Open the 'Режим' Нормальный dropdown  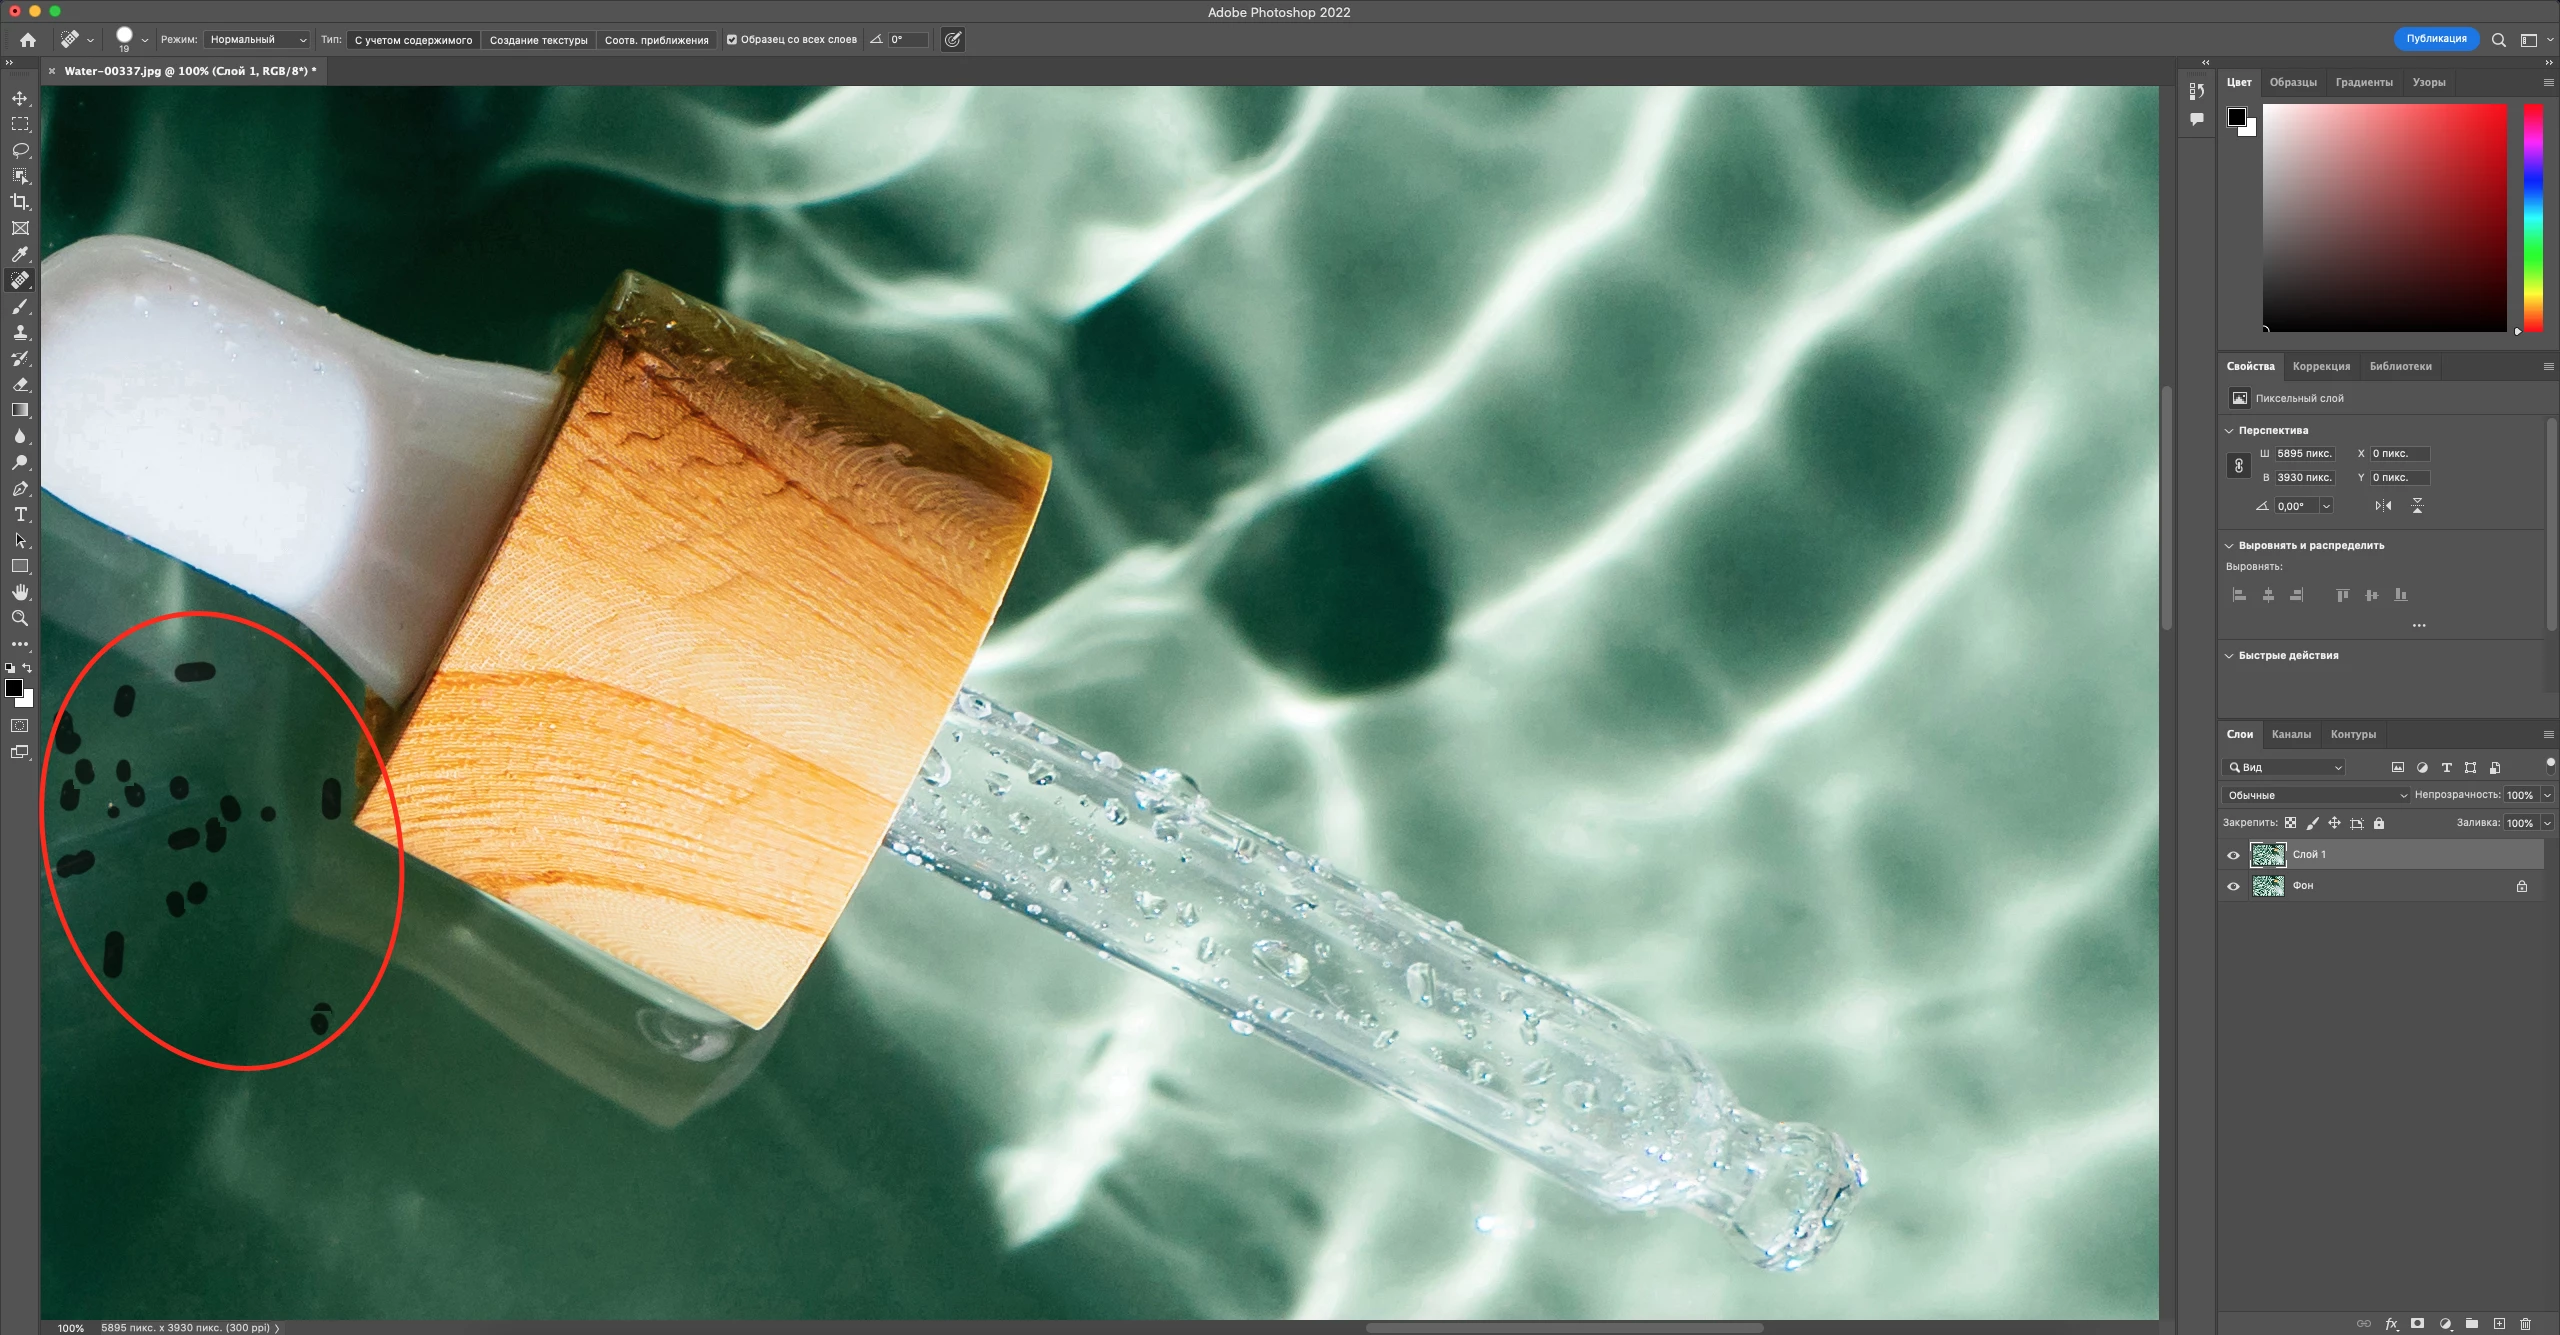(257, 40)
